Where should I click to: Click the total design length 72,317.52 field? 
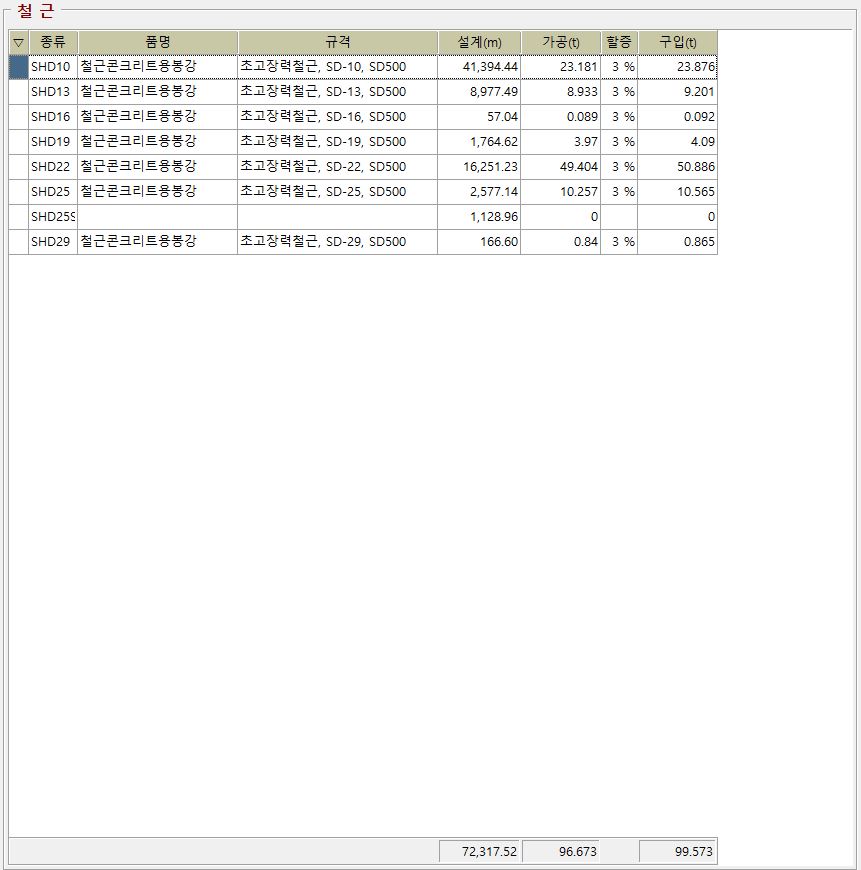(479, 852)
